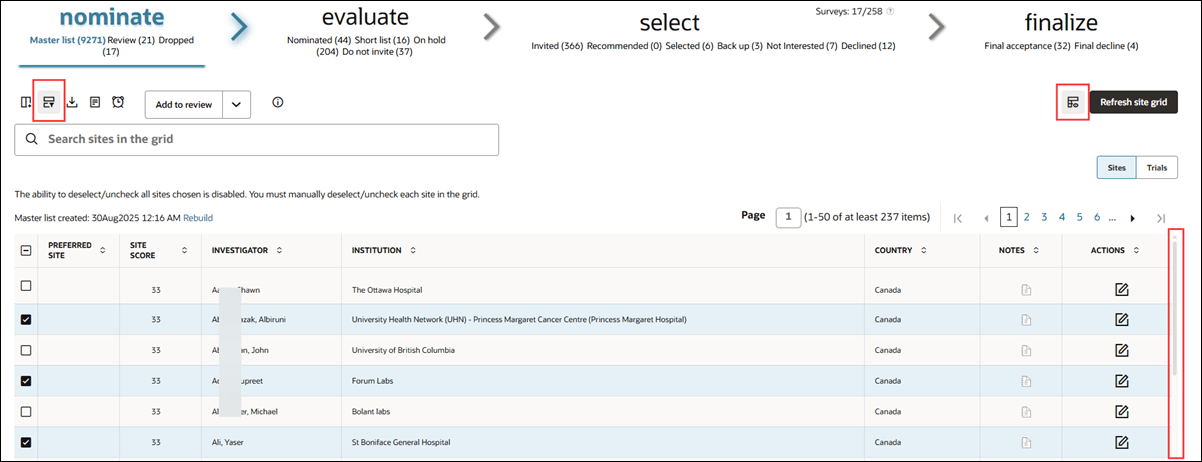Open the finalize stage tab
This screenshot has height=462, width=1202.
pos(1061,22)
